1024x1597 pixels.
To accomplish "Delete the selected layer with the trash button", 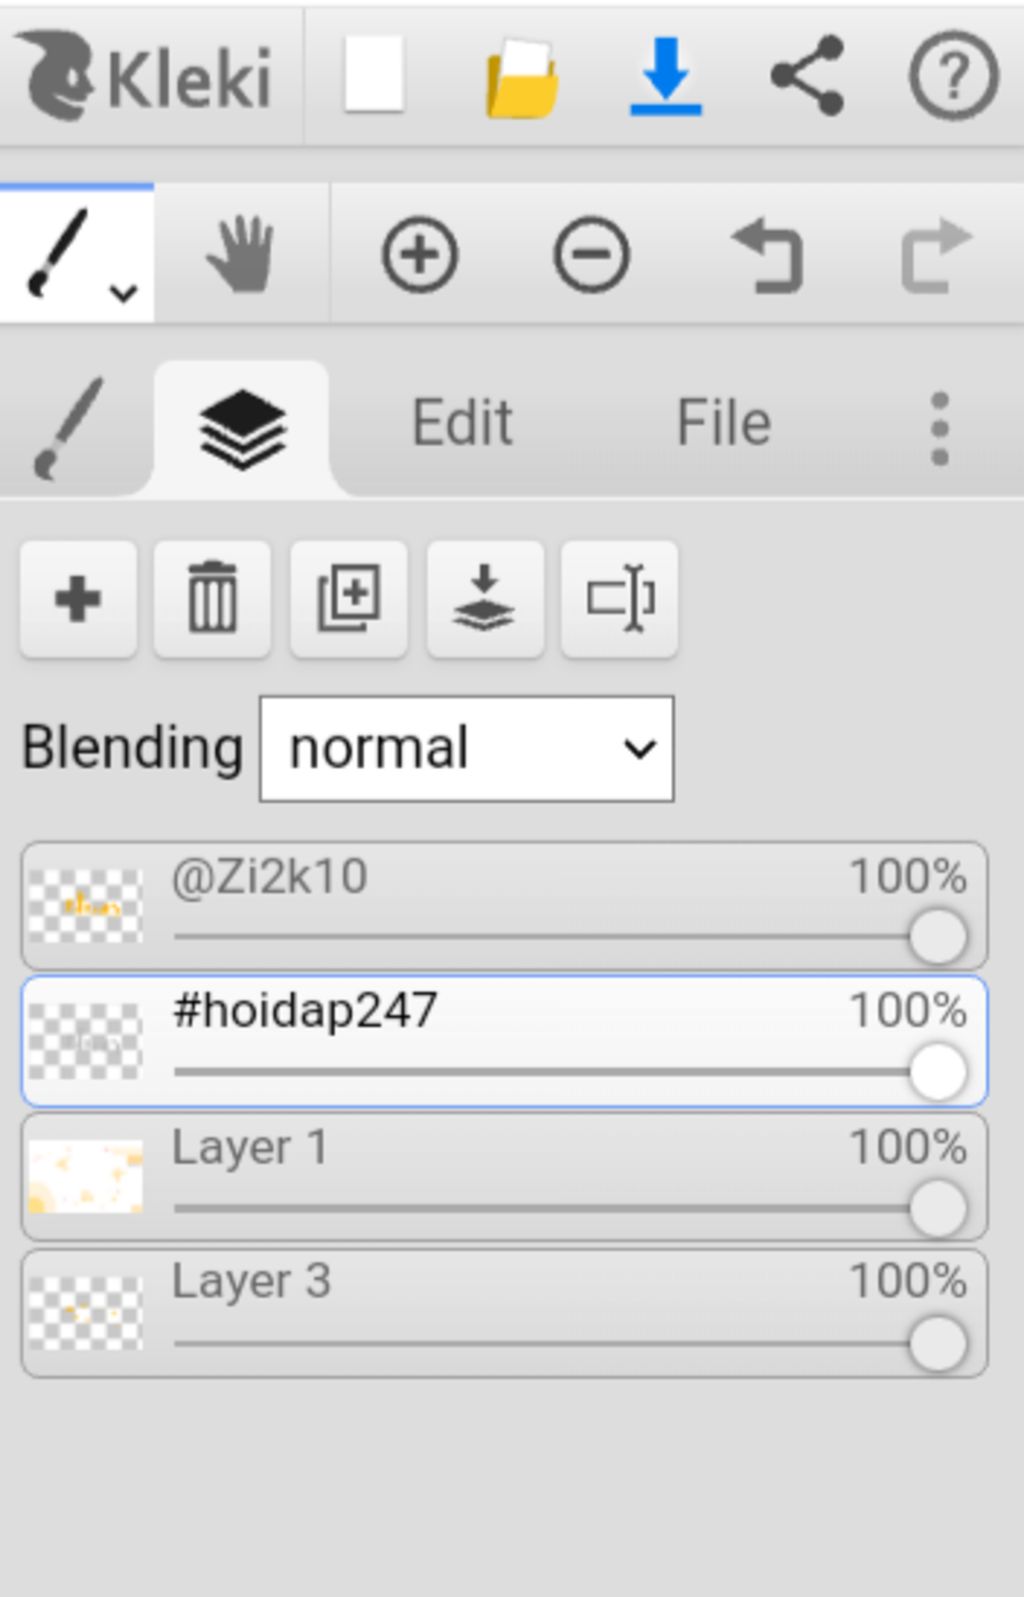I will coord(212,599).
